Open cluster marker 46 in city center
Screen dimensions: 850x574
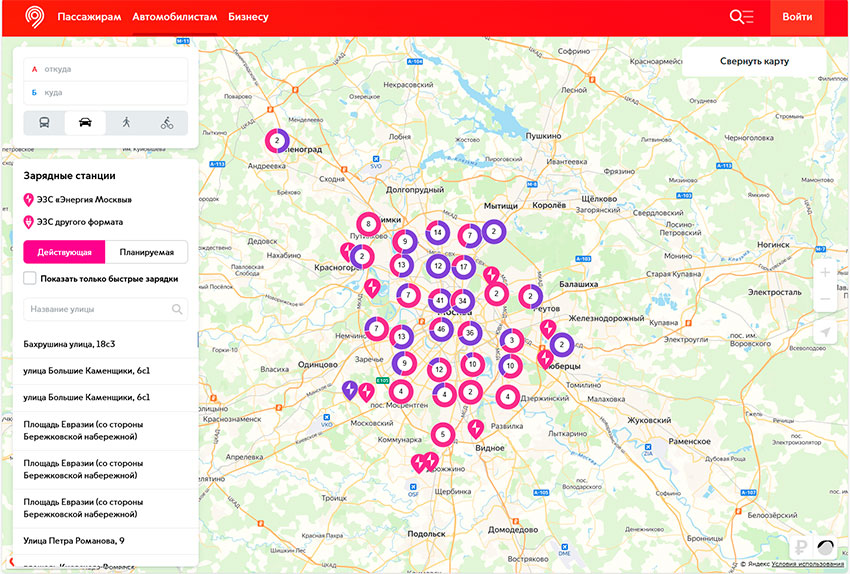[x=441, y=329]
